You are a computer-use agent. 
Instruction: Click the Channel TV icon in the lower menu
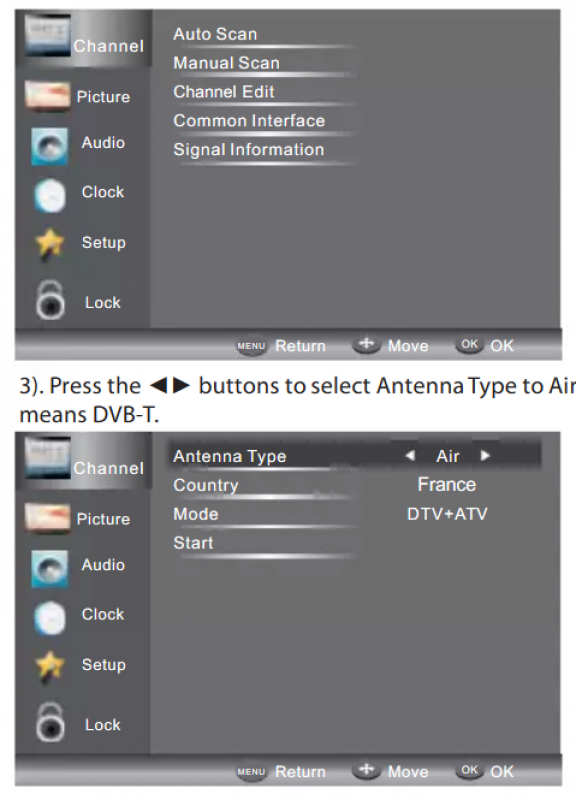(47, 458)
